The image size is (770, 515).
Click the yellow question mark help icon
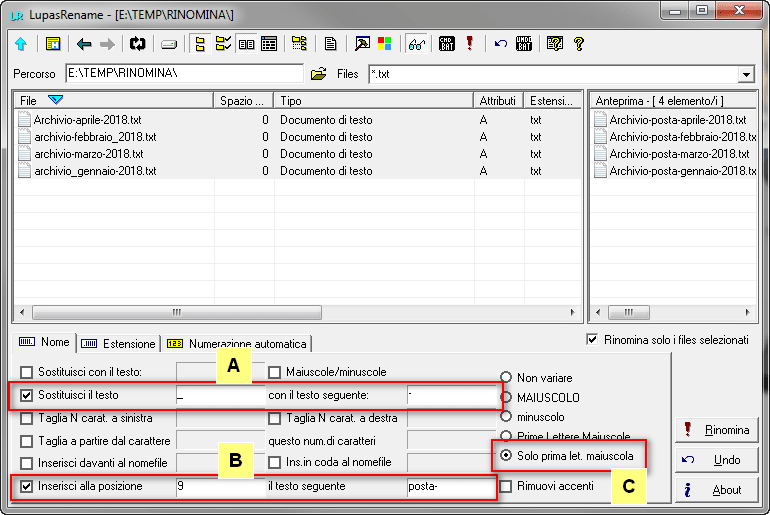click(x=578, y=44)
